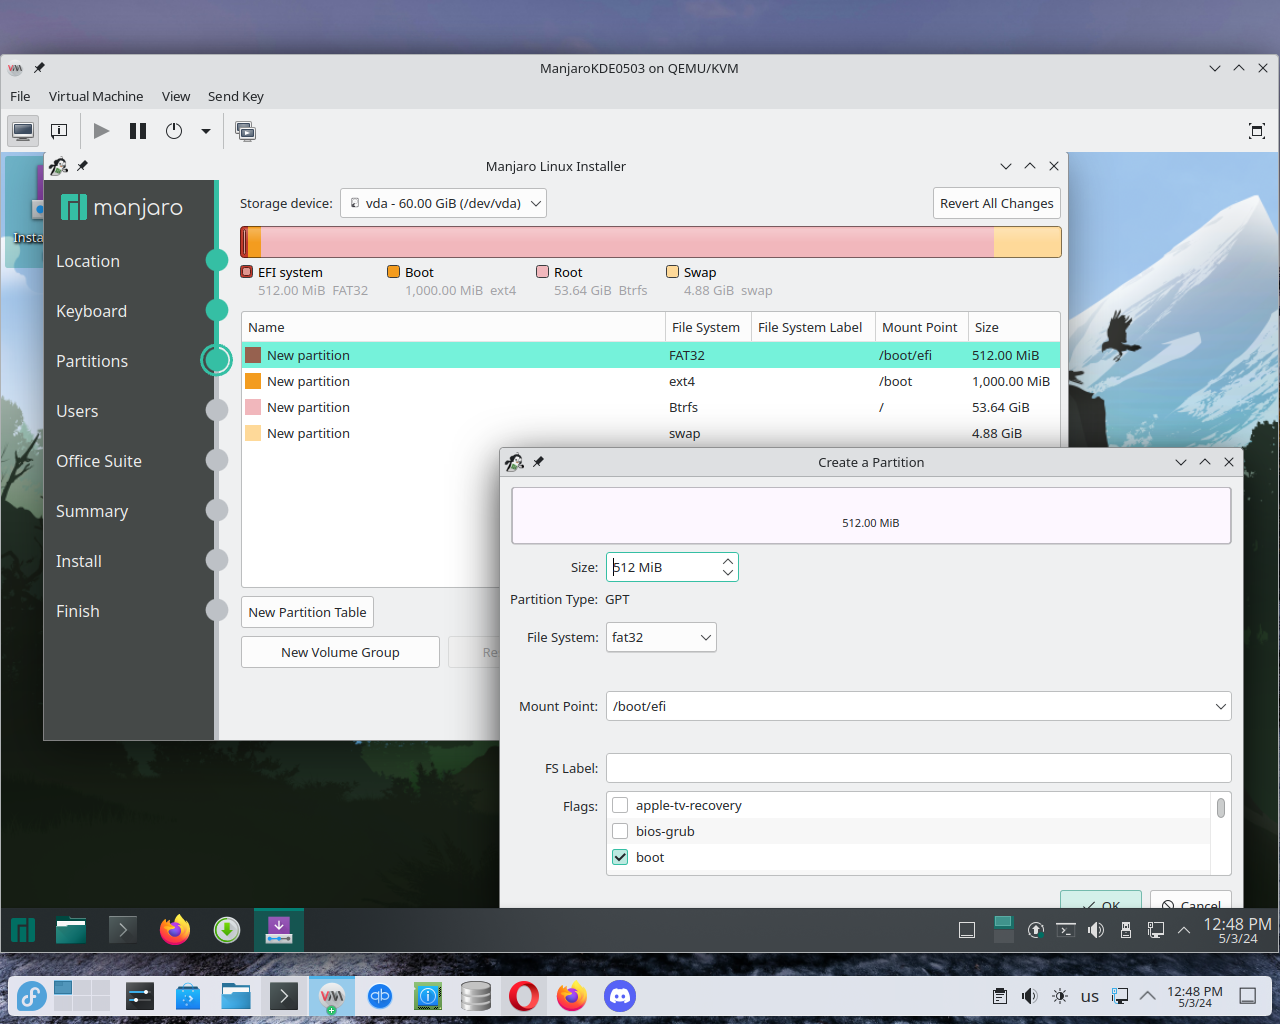Select the ext4 /boot partition row

point(651,381)
